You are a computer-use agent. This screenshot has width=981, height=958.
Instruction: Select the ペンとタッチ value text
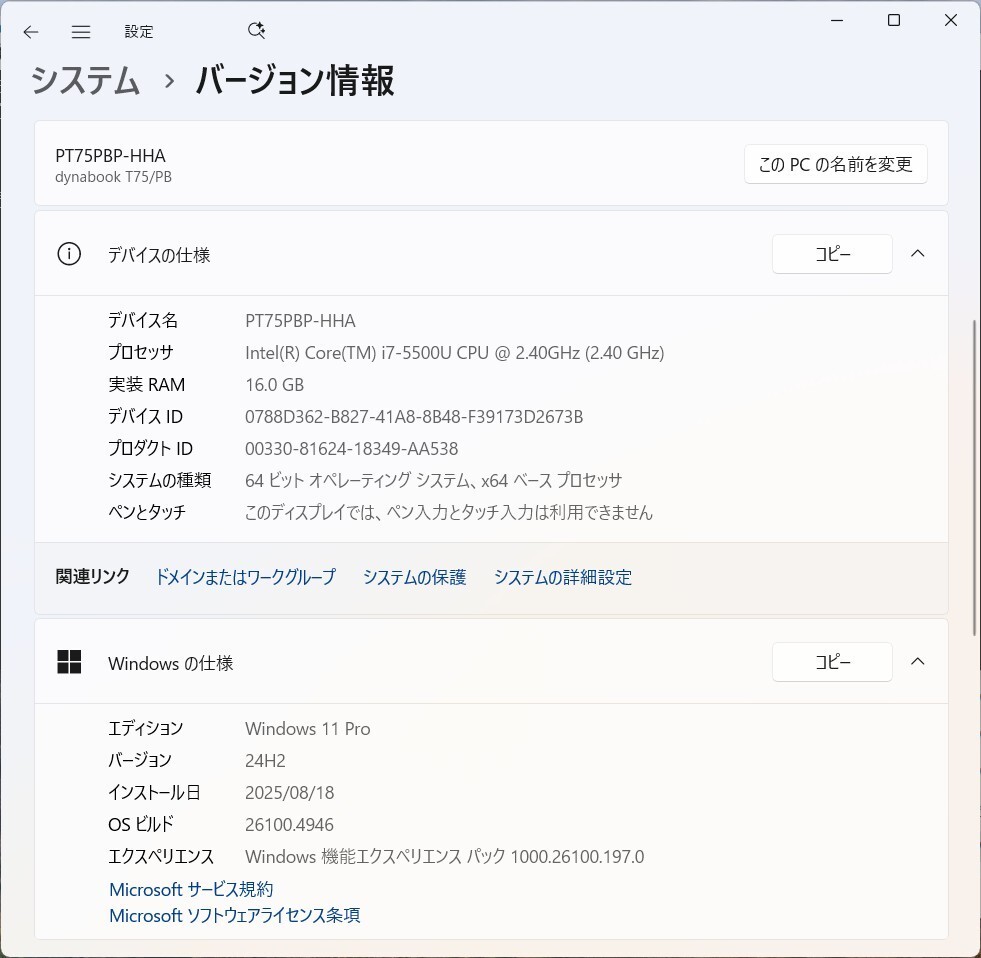pos(449,512)
